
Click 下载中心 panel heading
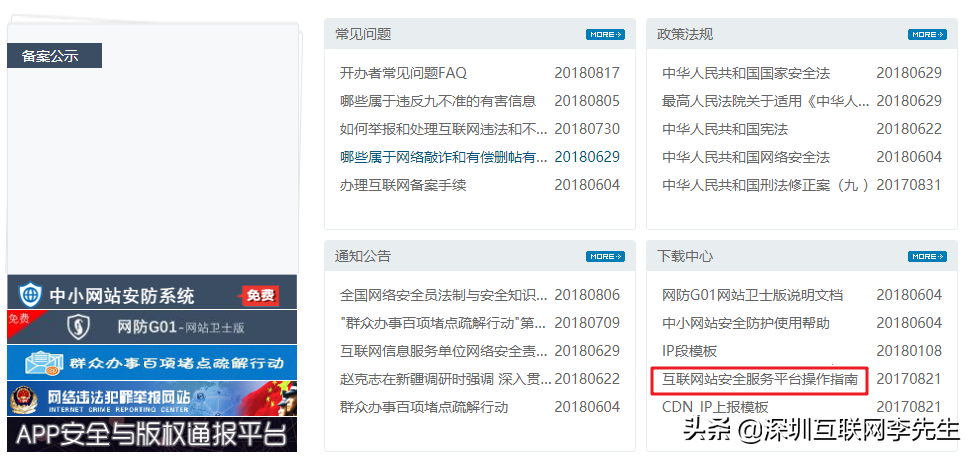point(685,256)
